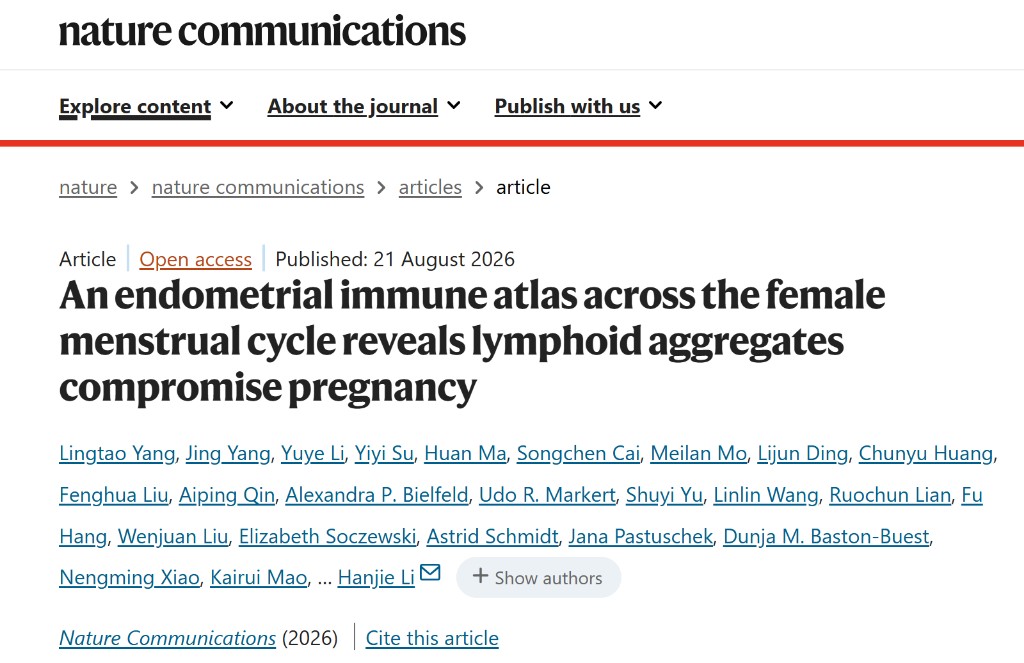This screenshot has width=1024, height=663.
Task: Select author Alexandra P. Bielfeld
Action: tap(377, 495)
